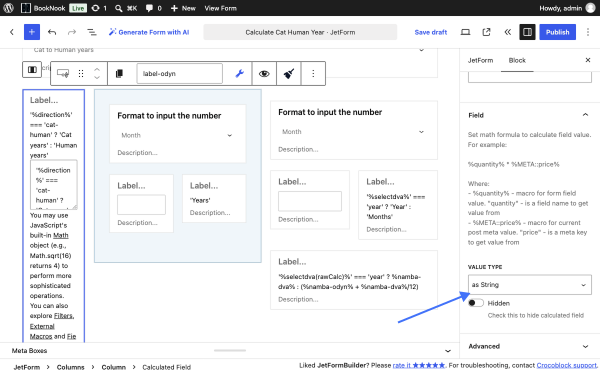Open the Document Overview list view
600x375 pixels.
tap(92, 32)
